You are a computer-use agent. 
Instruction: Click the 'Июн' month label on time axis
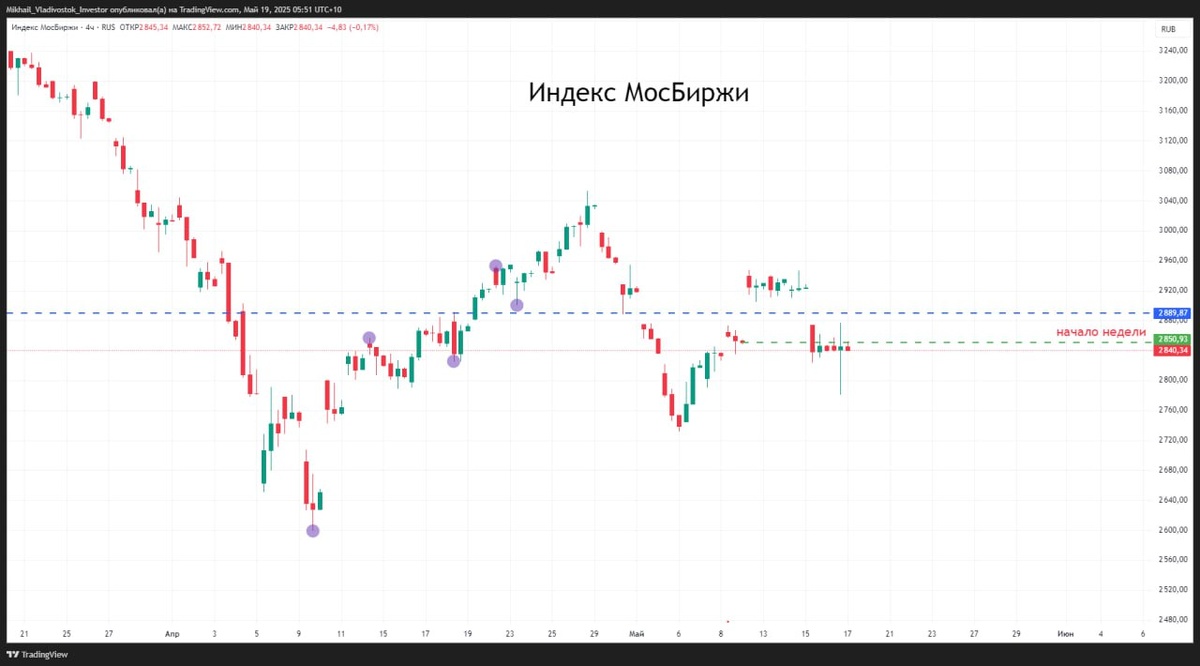pyautogui.click(x=1065, y=634)
